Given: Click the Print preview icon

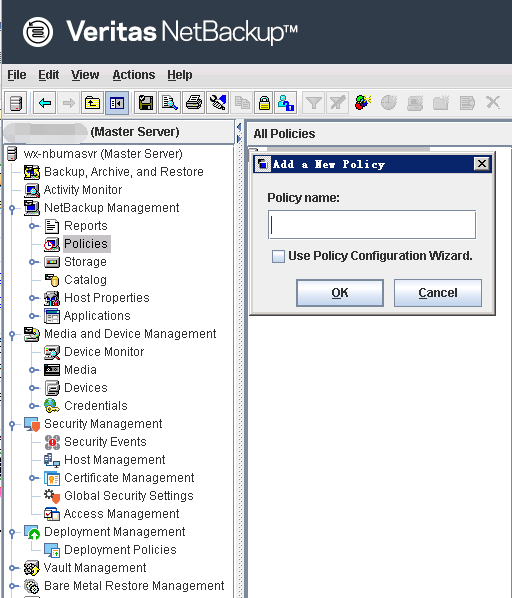Looking at the screenshot, I should coord(170,103).
